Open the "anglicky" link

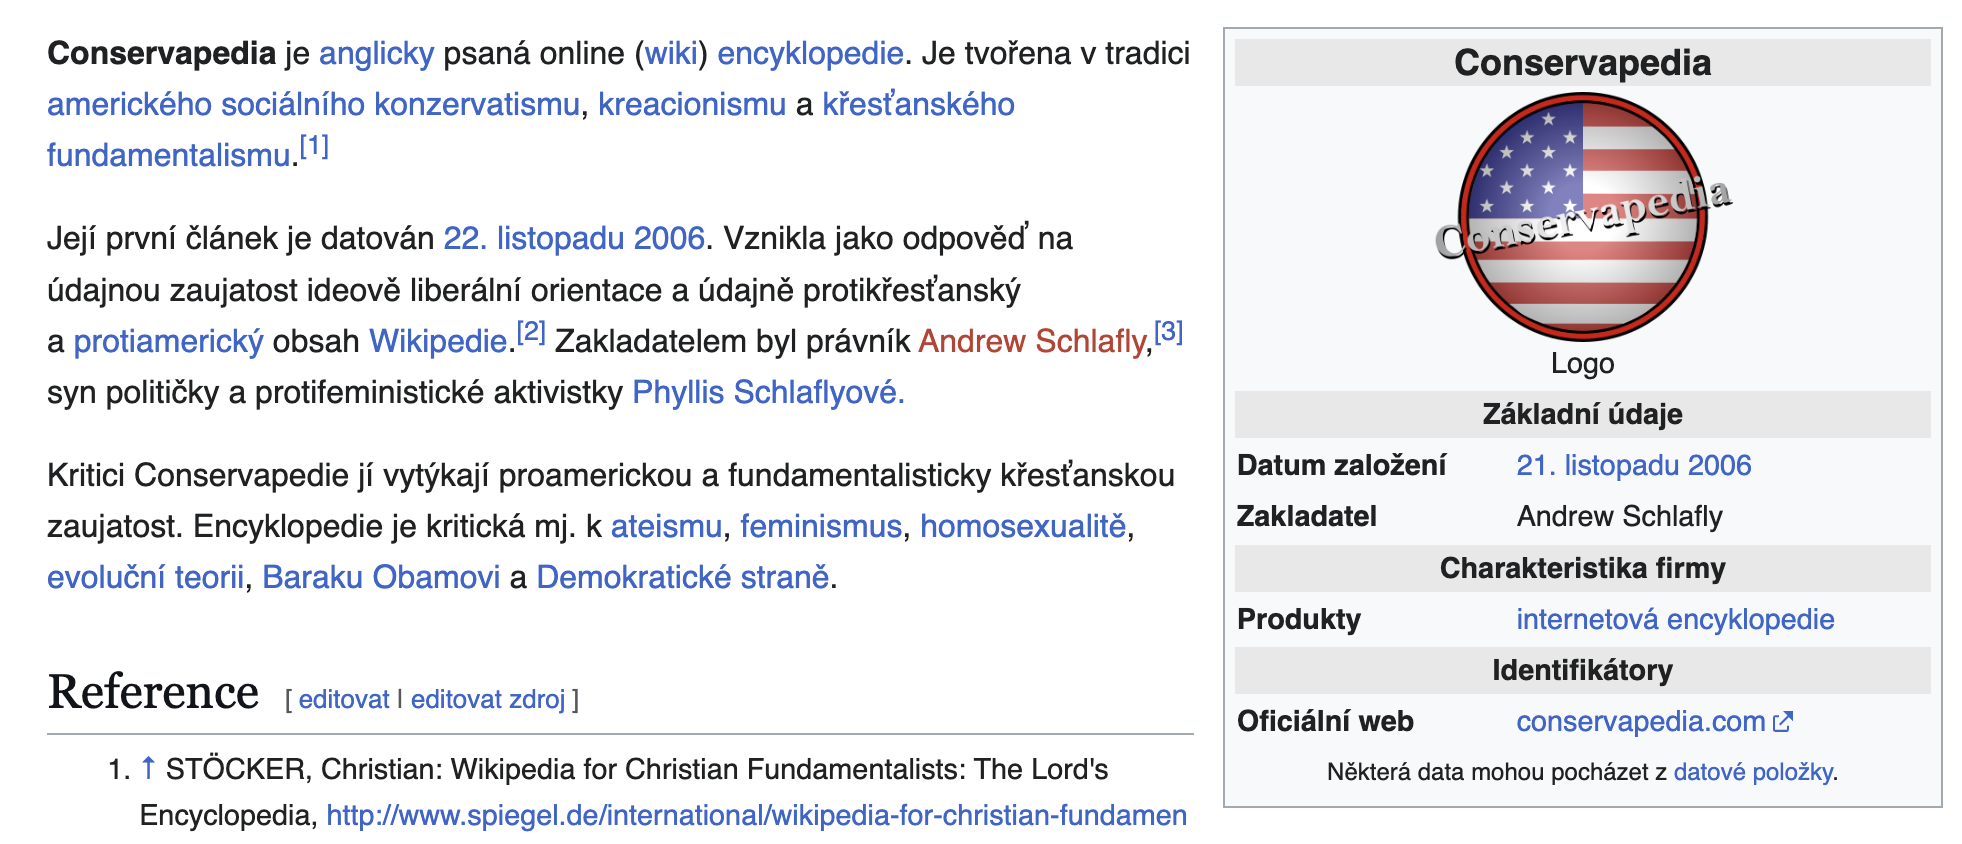376,53
